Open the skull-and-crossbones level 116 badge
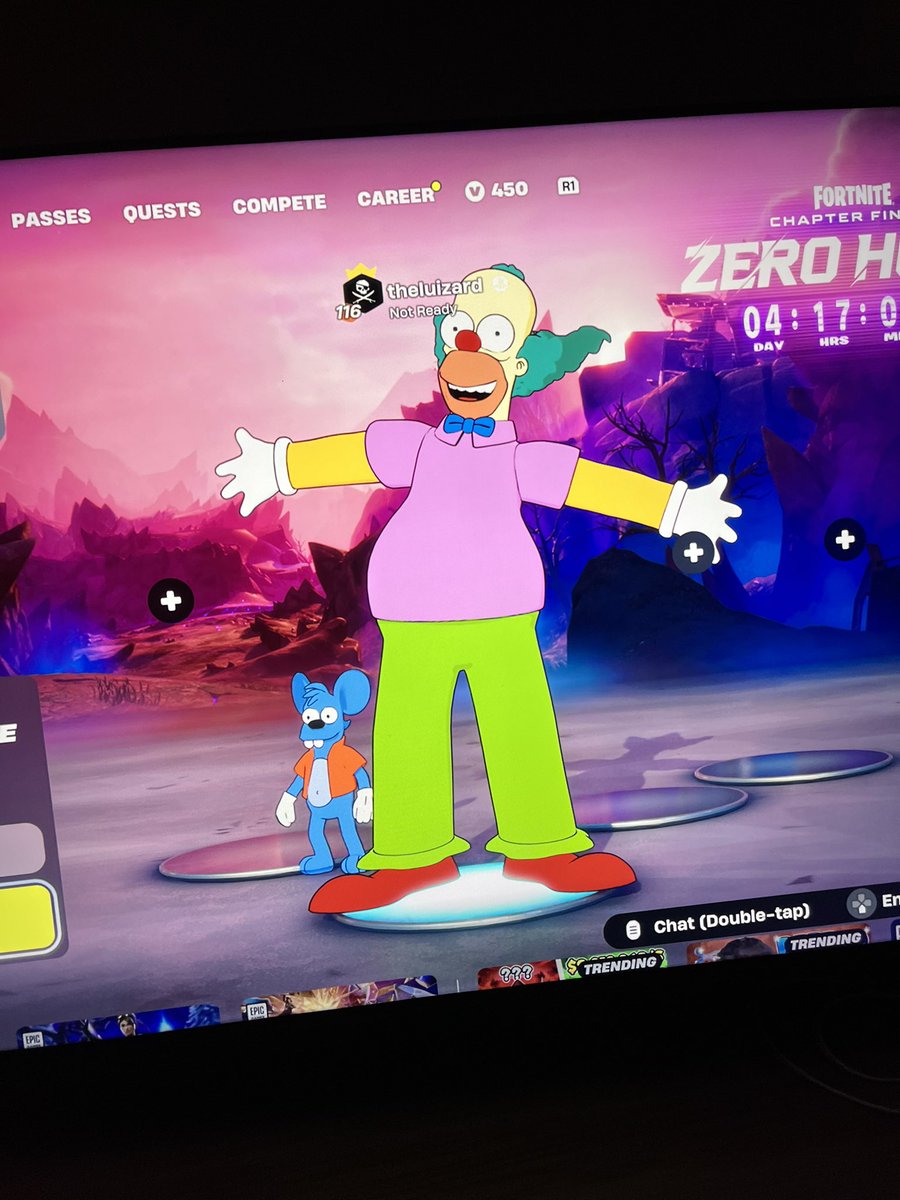The image size is (900, 1200). coord(359,293)
